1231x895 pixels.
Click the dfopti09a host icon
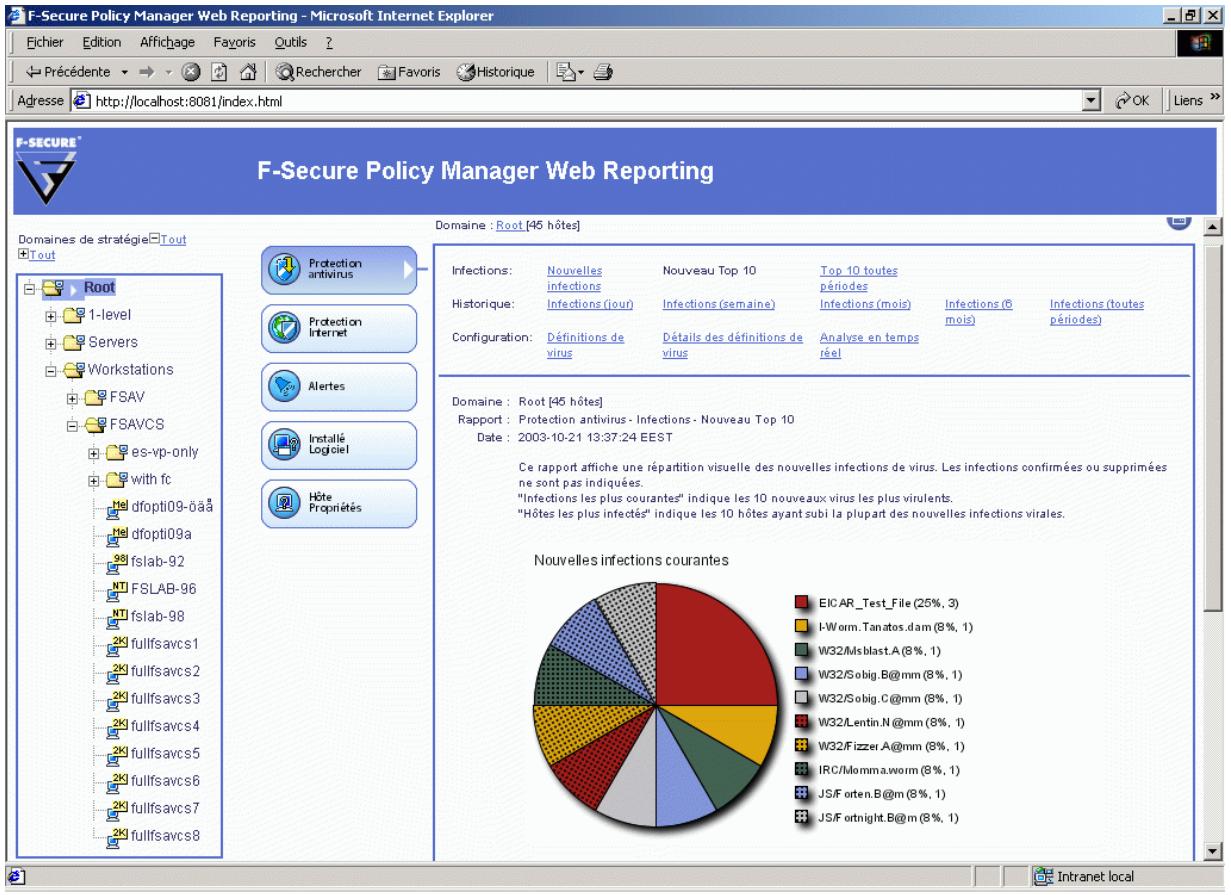point(118,534)
